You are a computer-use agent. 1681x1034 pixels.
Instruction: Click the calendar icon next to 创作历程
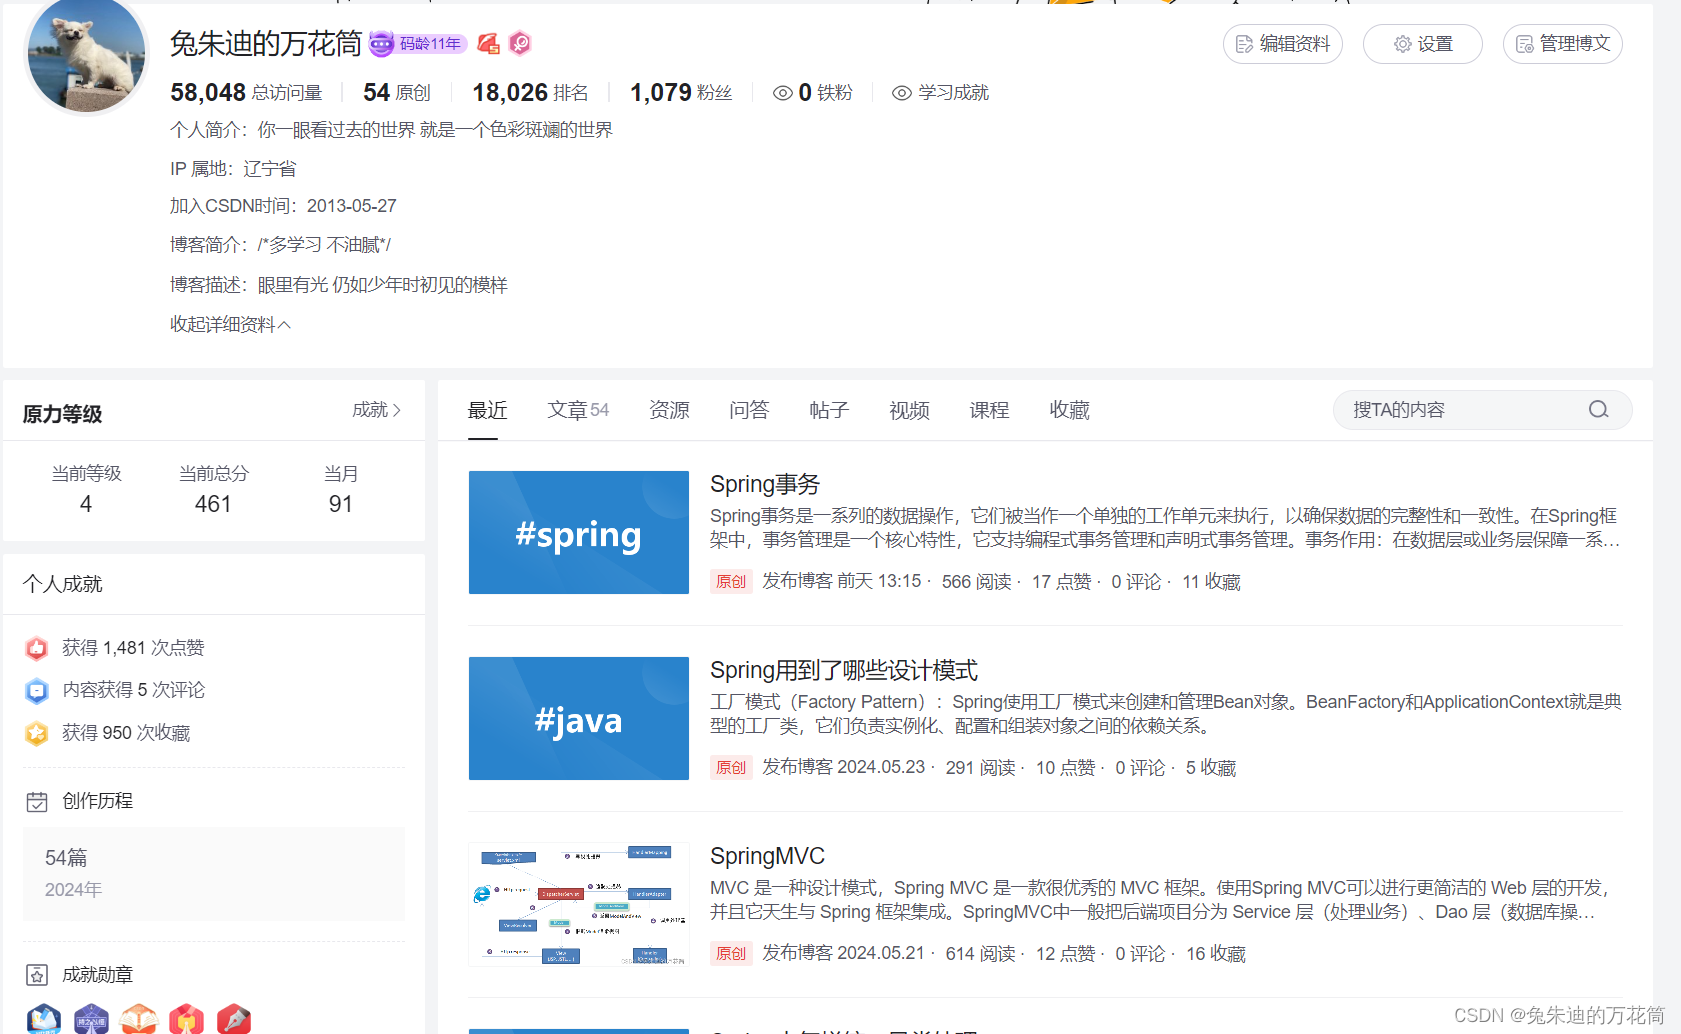point(37,801)
